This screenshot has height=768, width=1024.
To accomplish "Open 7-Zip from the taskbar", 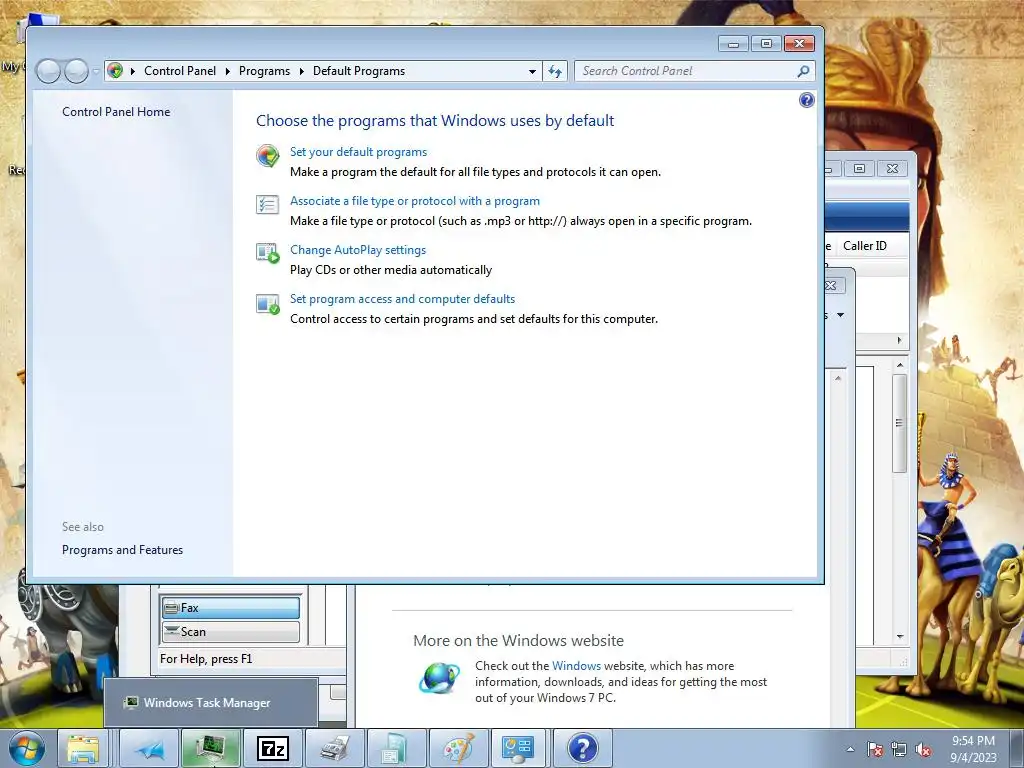I will coord(273,748).
